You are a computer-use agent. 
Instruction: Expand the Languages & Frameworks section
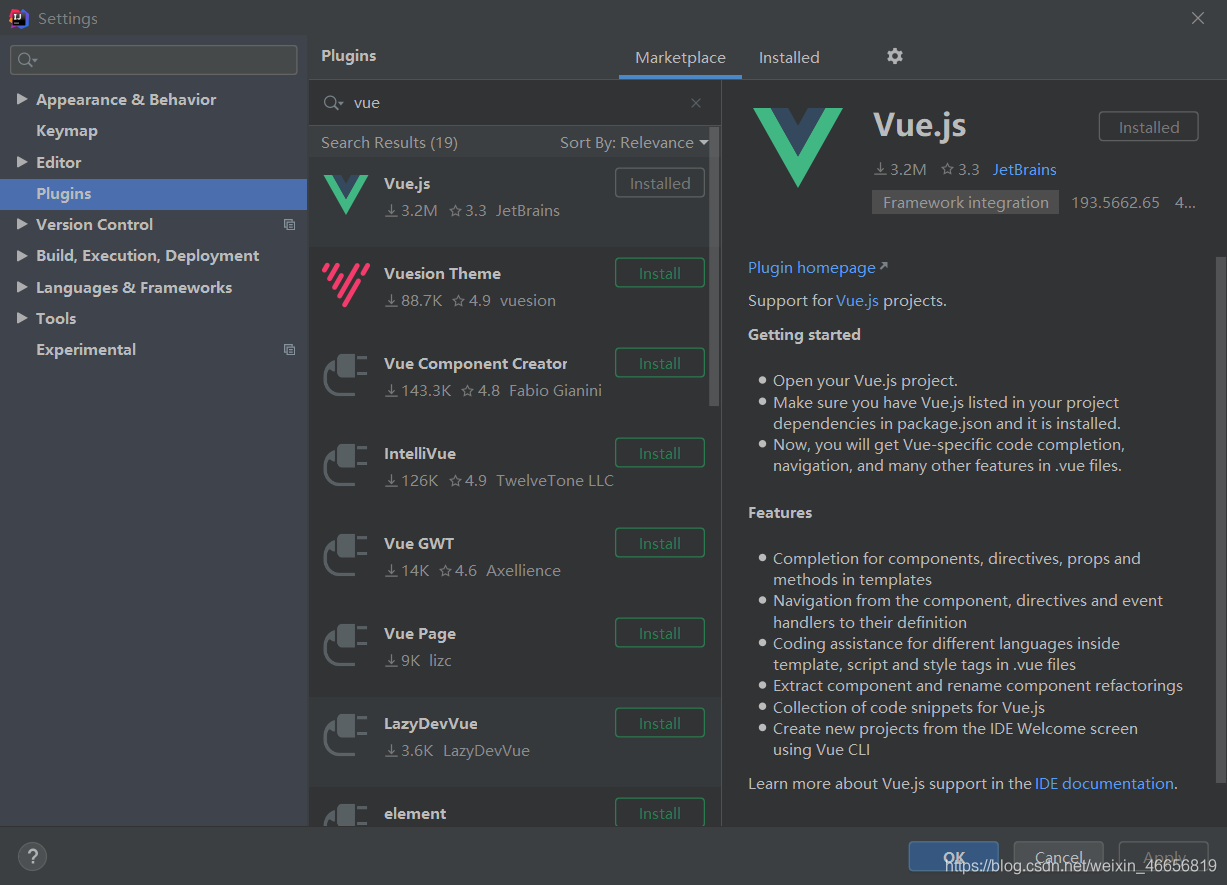tap(22, 287)
